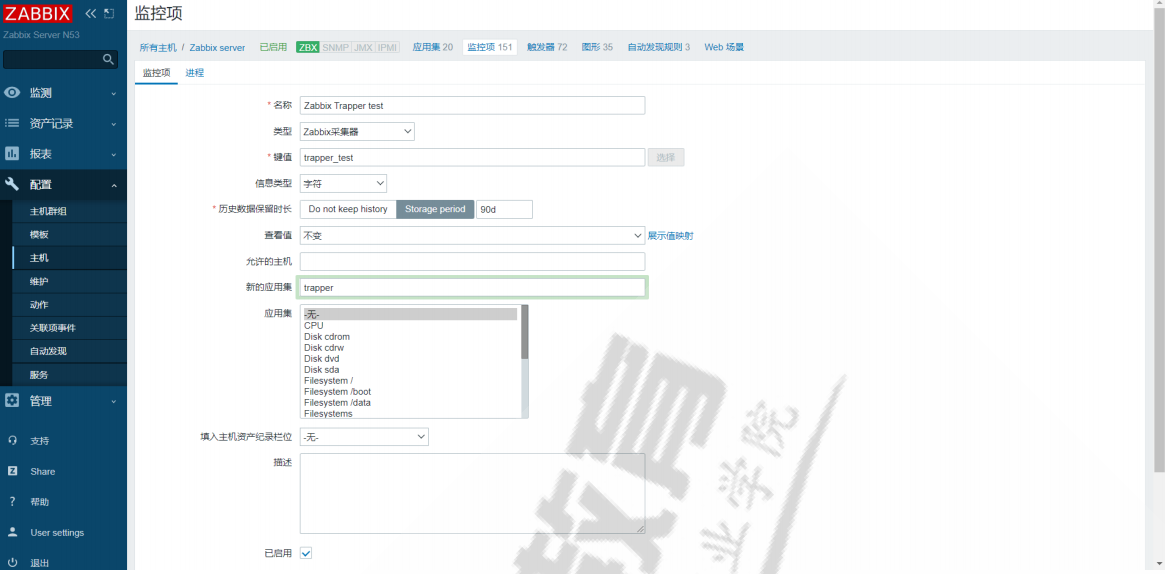This screenshot has height=574, width=1165.
Task: Click the ZBX availability badge
Action: pos(308,47)
